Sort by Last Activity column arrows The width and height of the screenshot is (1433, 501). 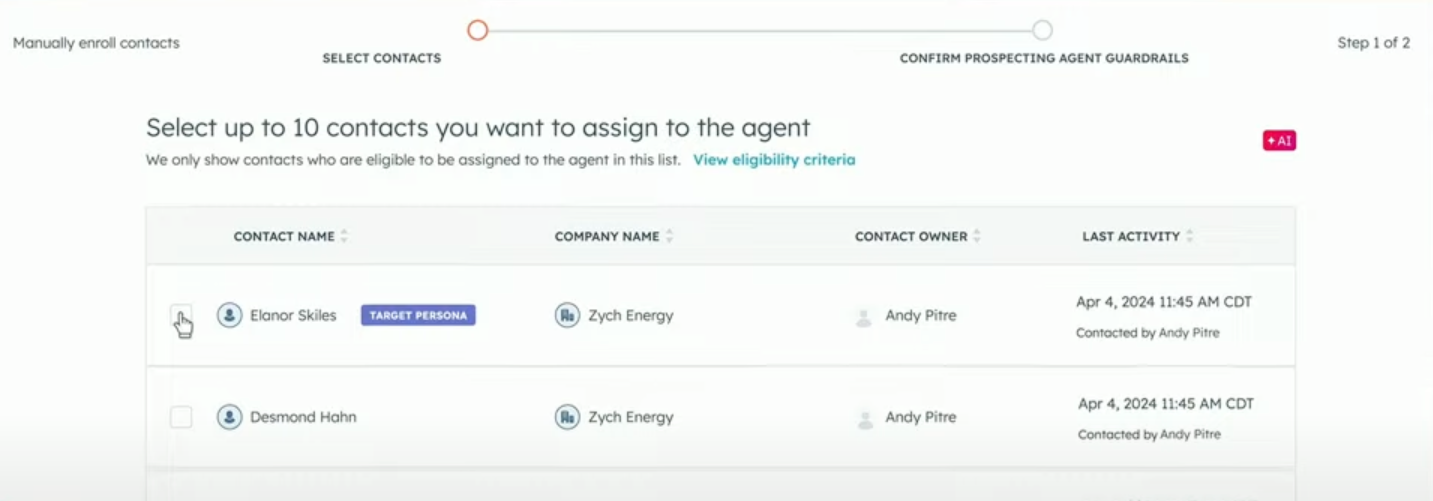pyautogui.click(x=1190, y=237)
